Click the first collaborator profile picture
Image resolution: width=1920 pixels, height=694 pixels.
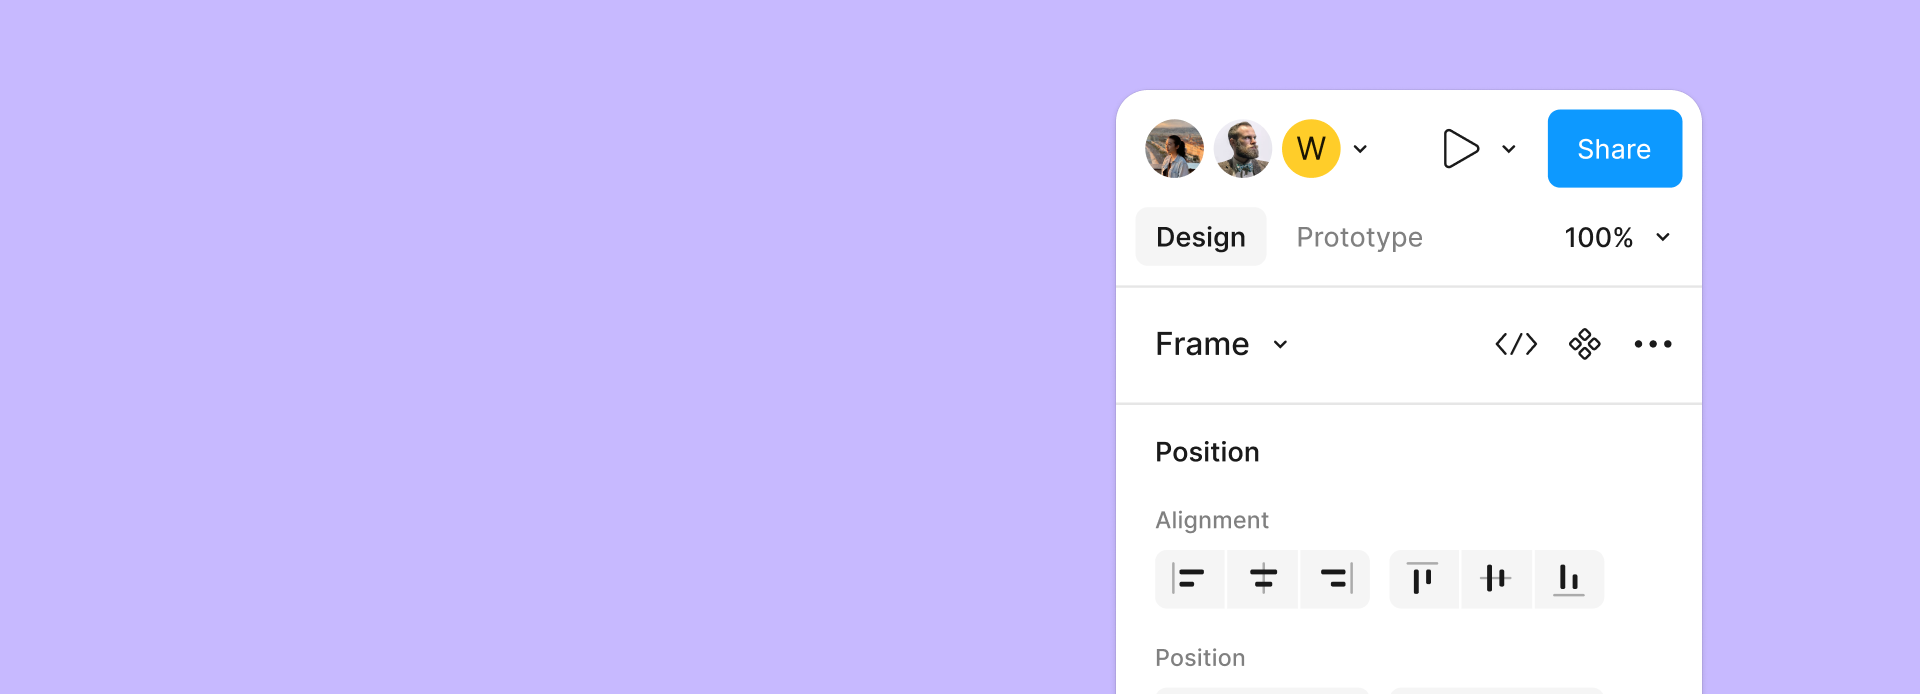pyautogui.click(x=1174, y=148)
